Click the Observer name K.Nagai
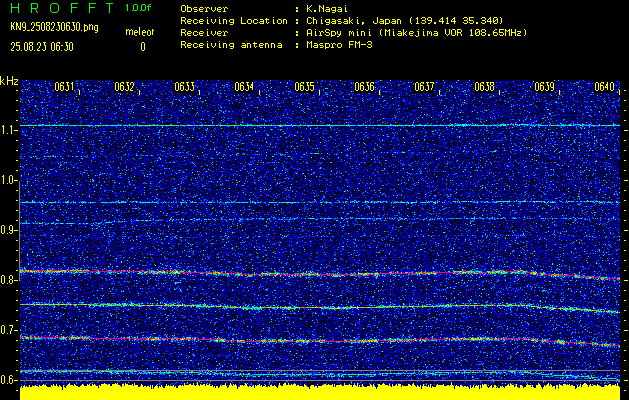629x400 pixels. (x=327, y=8)
